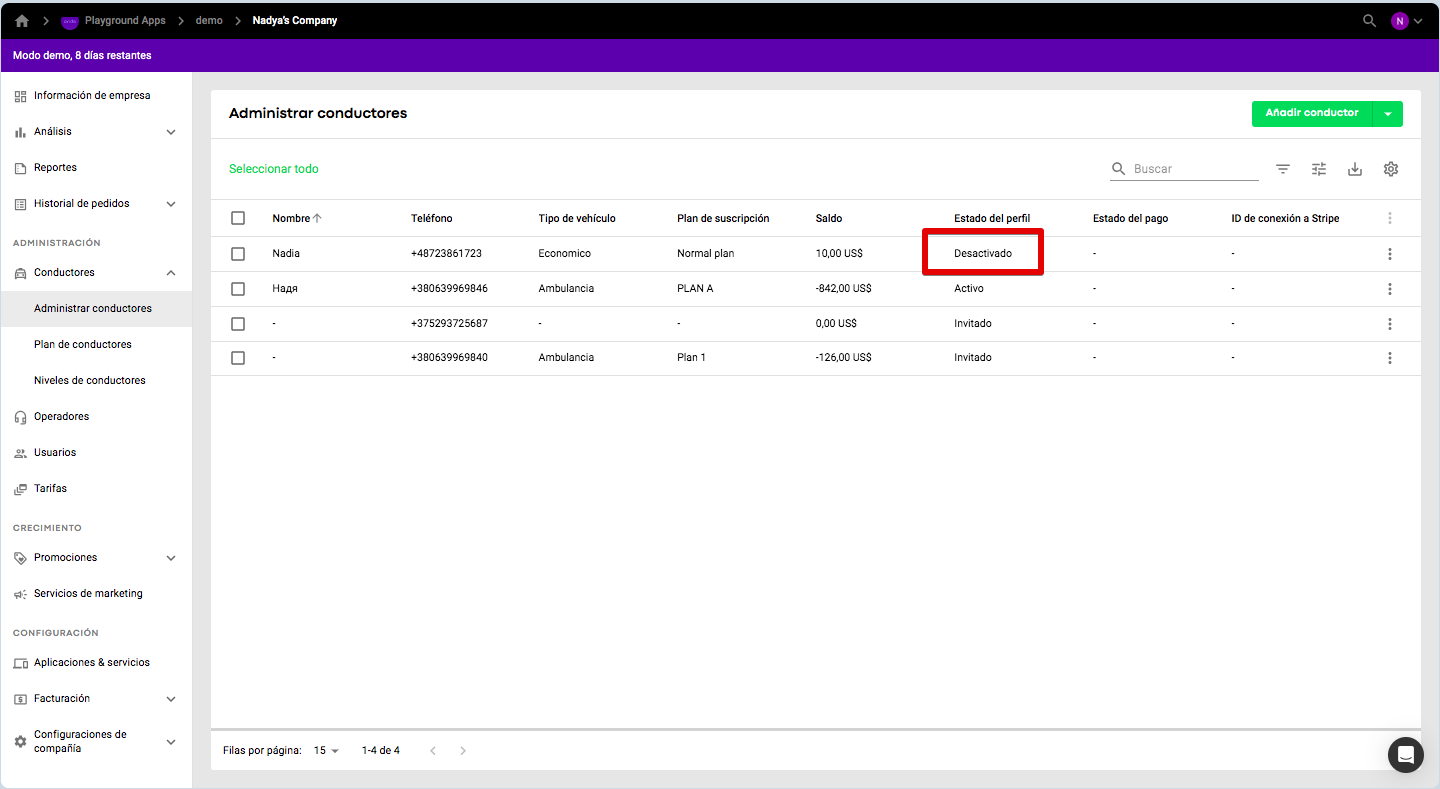Screen dimensions: 1440x789
Task: Expand the Análisis menu
Action: [171, 132]
